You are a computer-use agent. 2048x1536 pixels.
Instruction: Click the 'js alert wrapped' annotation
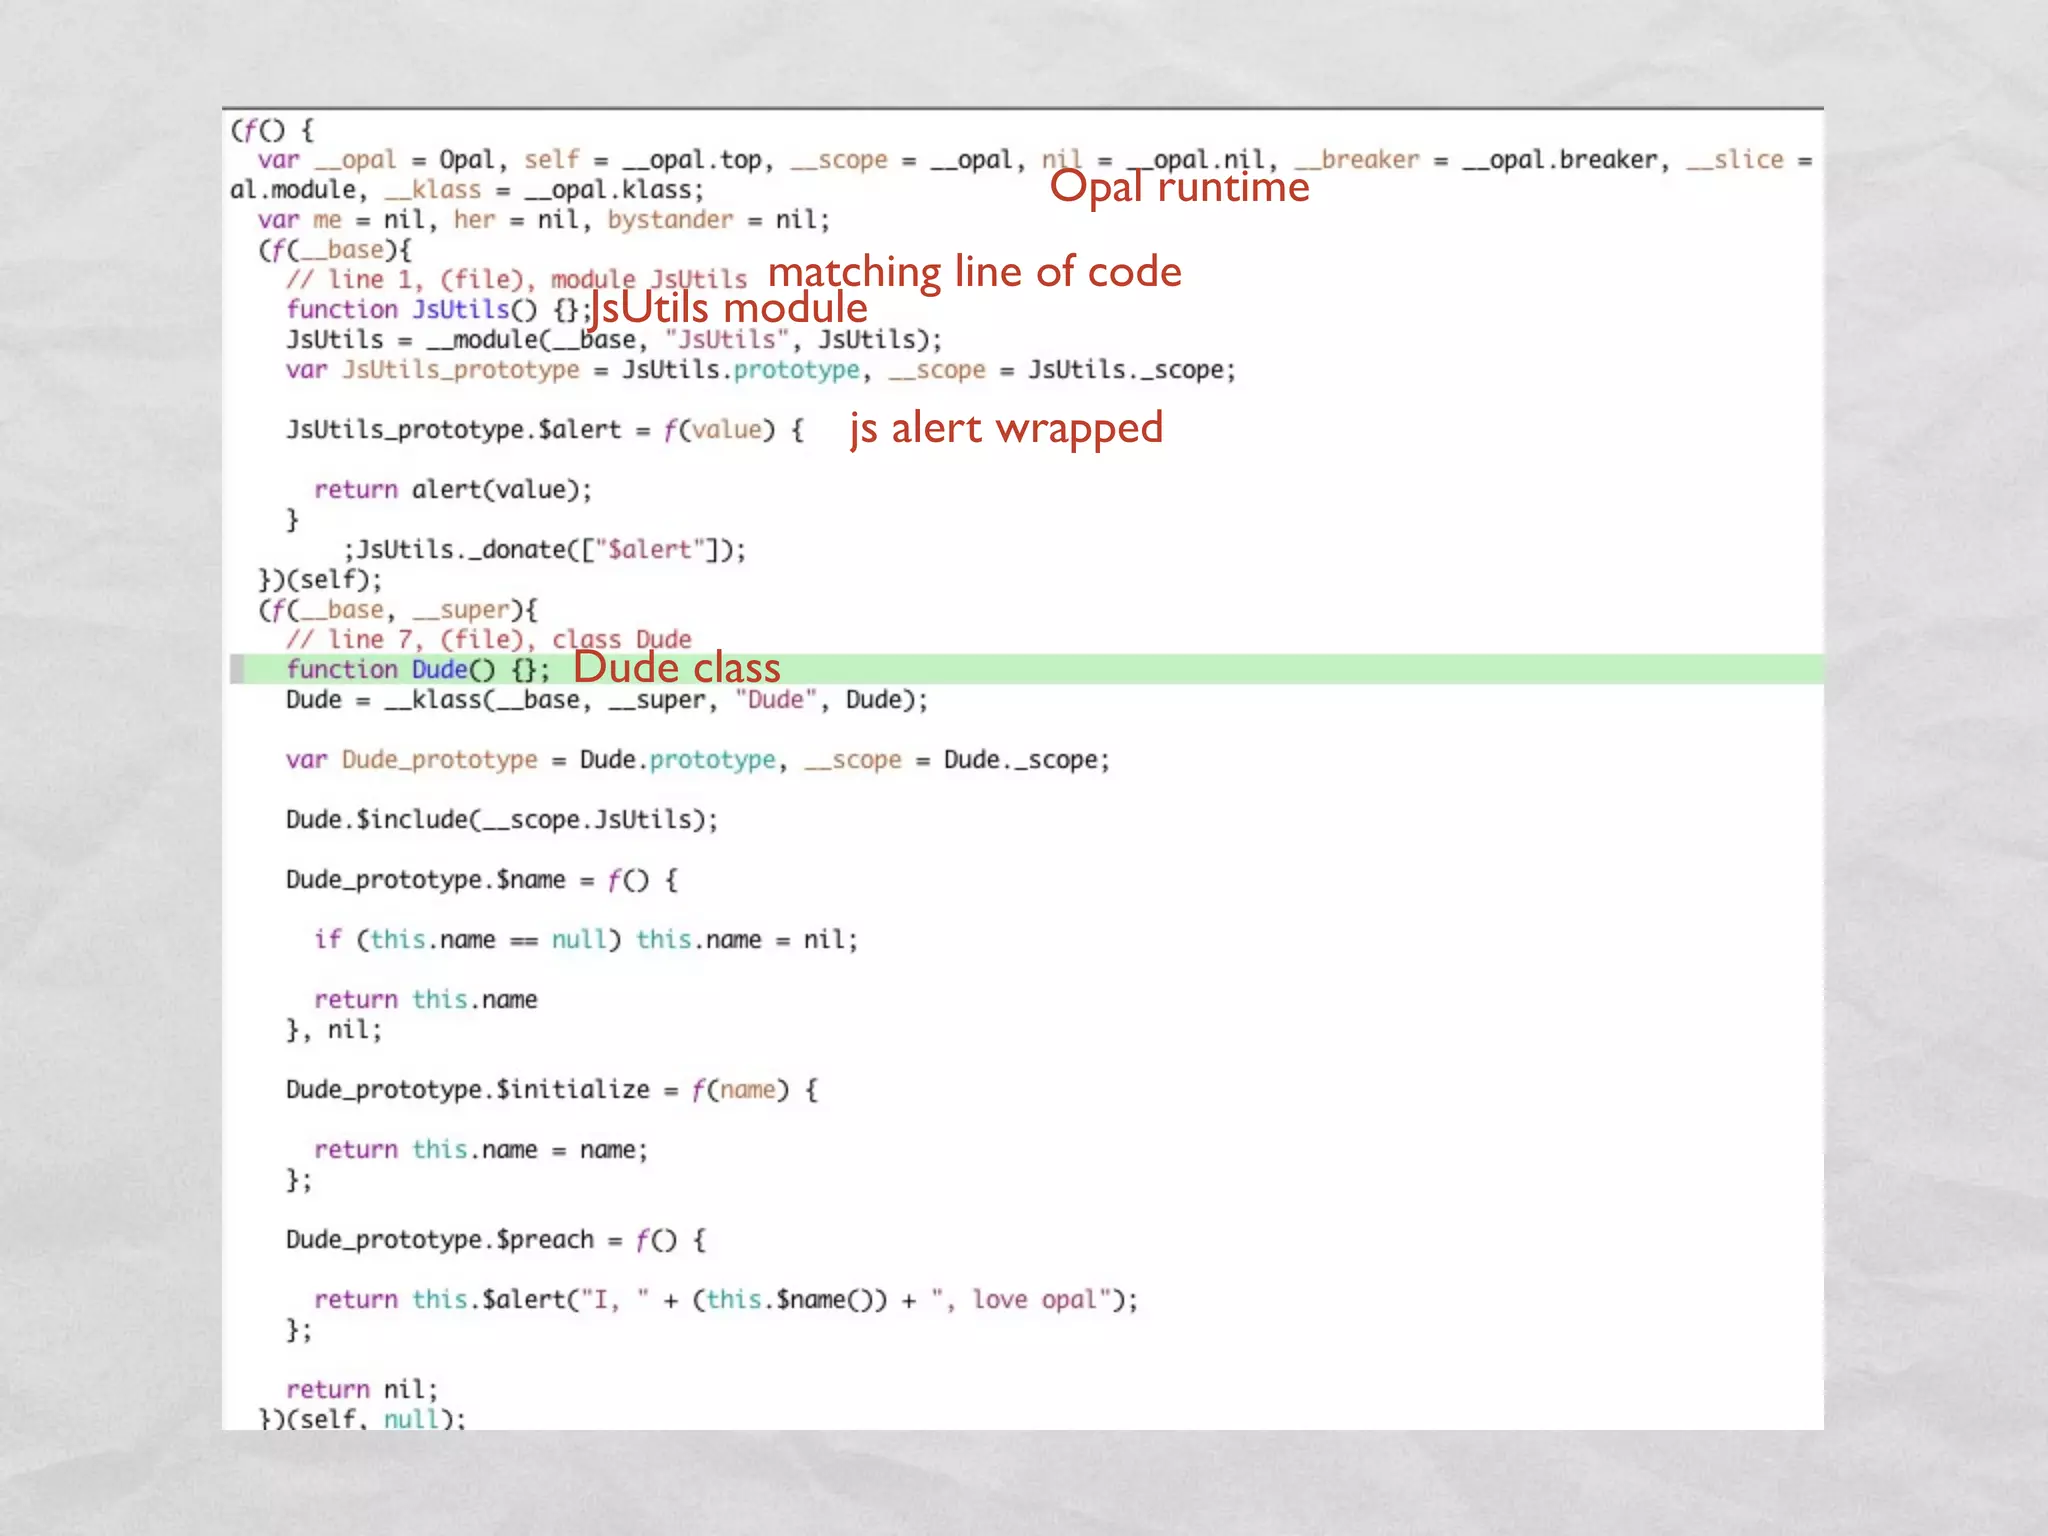(1007, 429)
